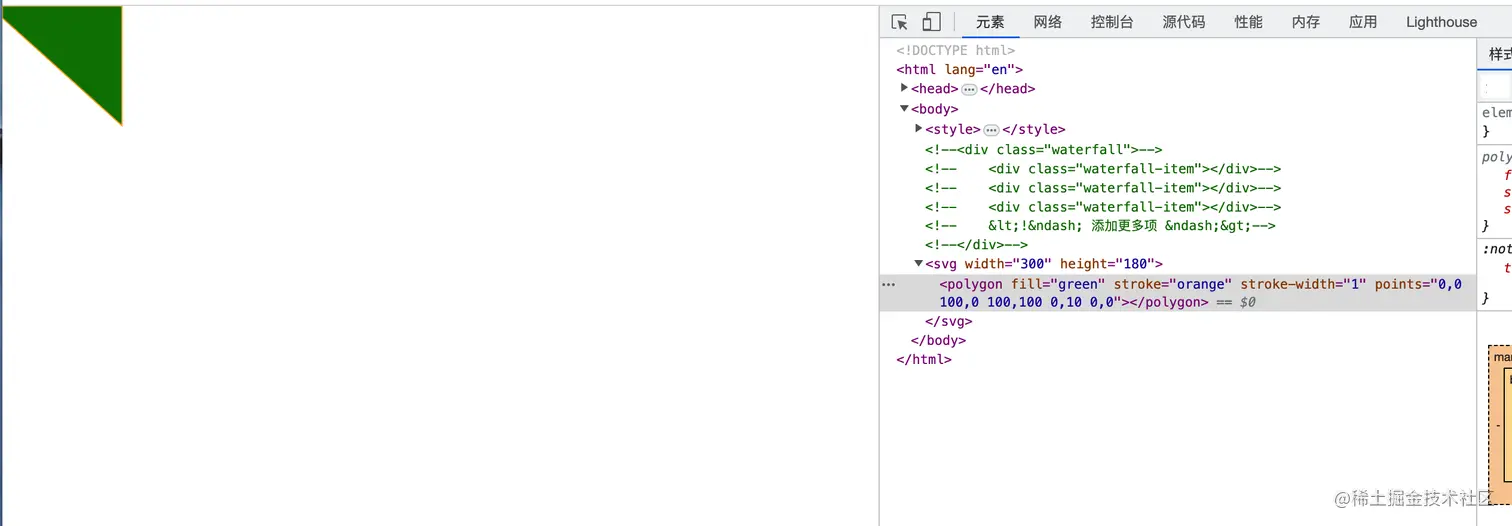Switch to the 元素 tab
The height and width of the screenshot is (526, 1512).
990,22
